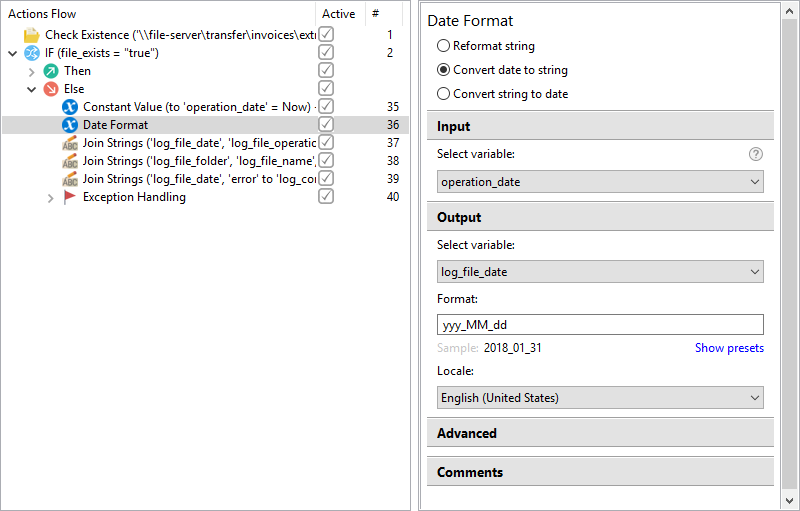Click the IF condition branch icon

coord(32,53)
